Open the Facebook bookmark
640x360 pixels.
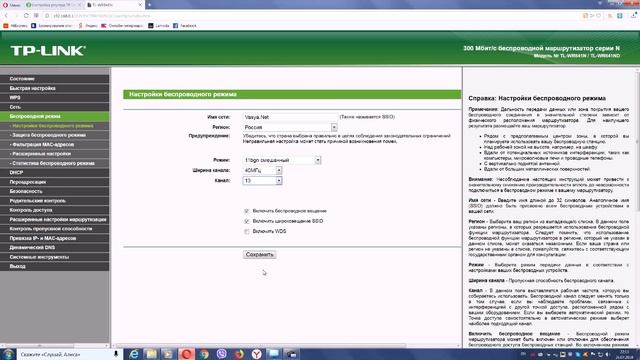point(185,26)
